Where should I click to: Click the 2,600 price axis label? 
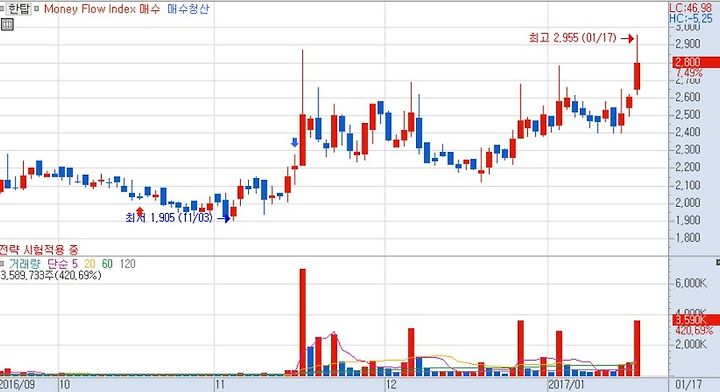[x=687, y=97]
